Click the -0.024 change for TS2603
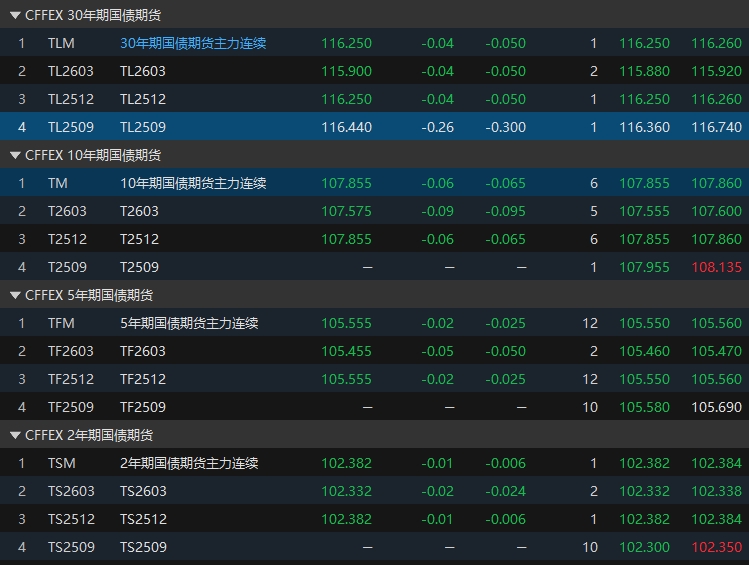The height and width of the screenshot is (565, 749). tap(505, 491)
